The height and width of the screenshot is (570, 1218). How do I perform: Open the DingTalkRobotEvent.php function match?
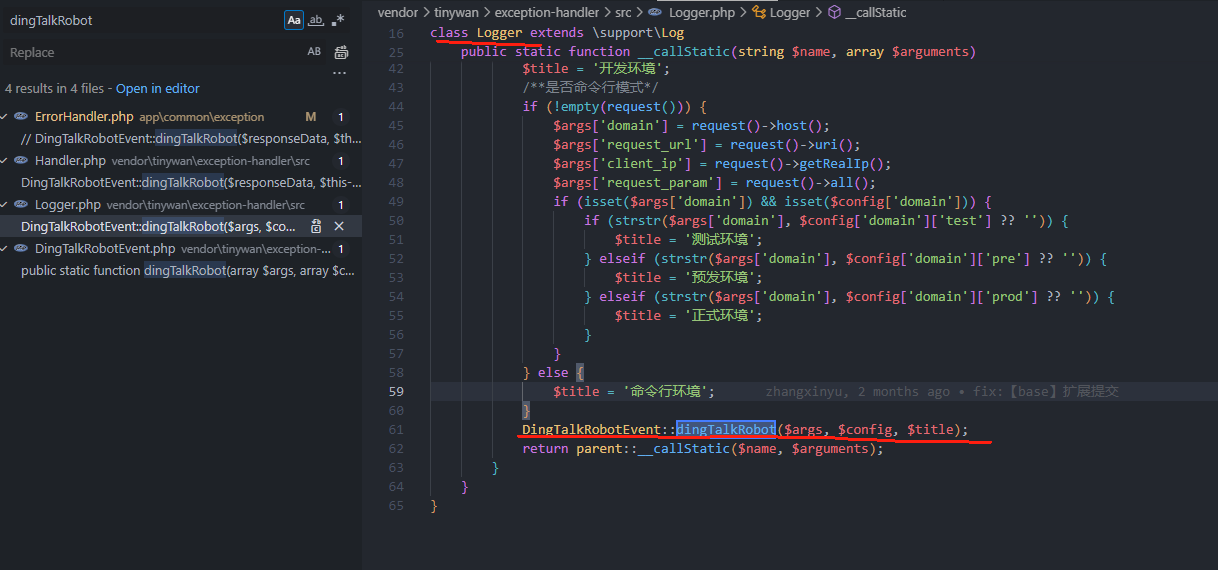click(178, 271)
